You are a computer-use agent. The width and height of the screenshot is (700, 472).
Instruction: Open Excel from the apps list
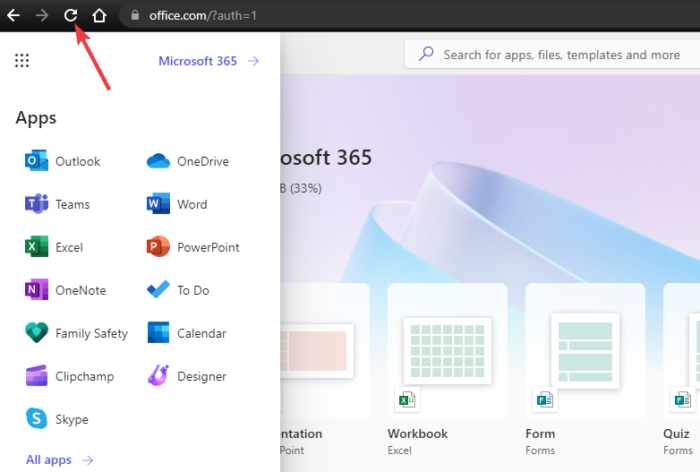(54, 247)
